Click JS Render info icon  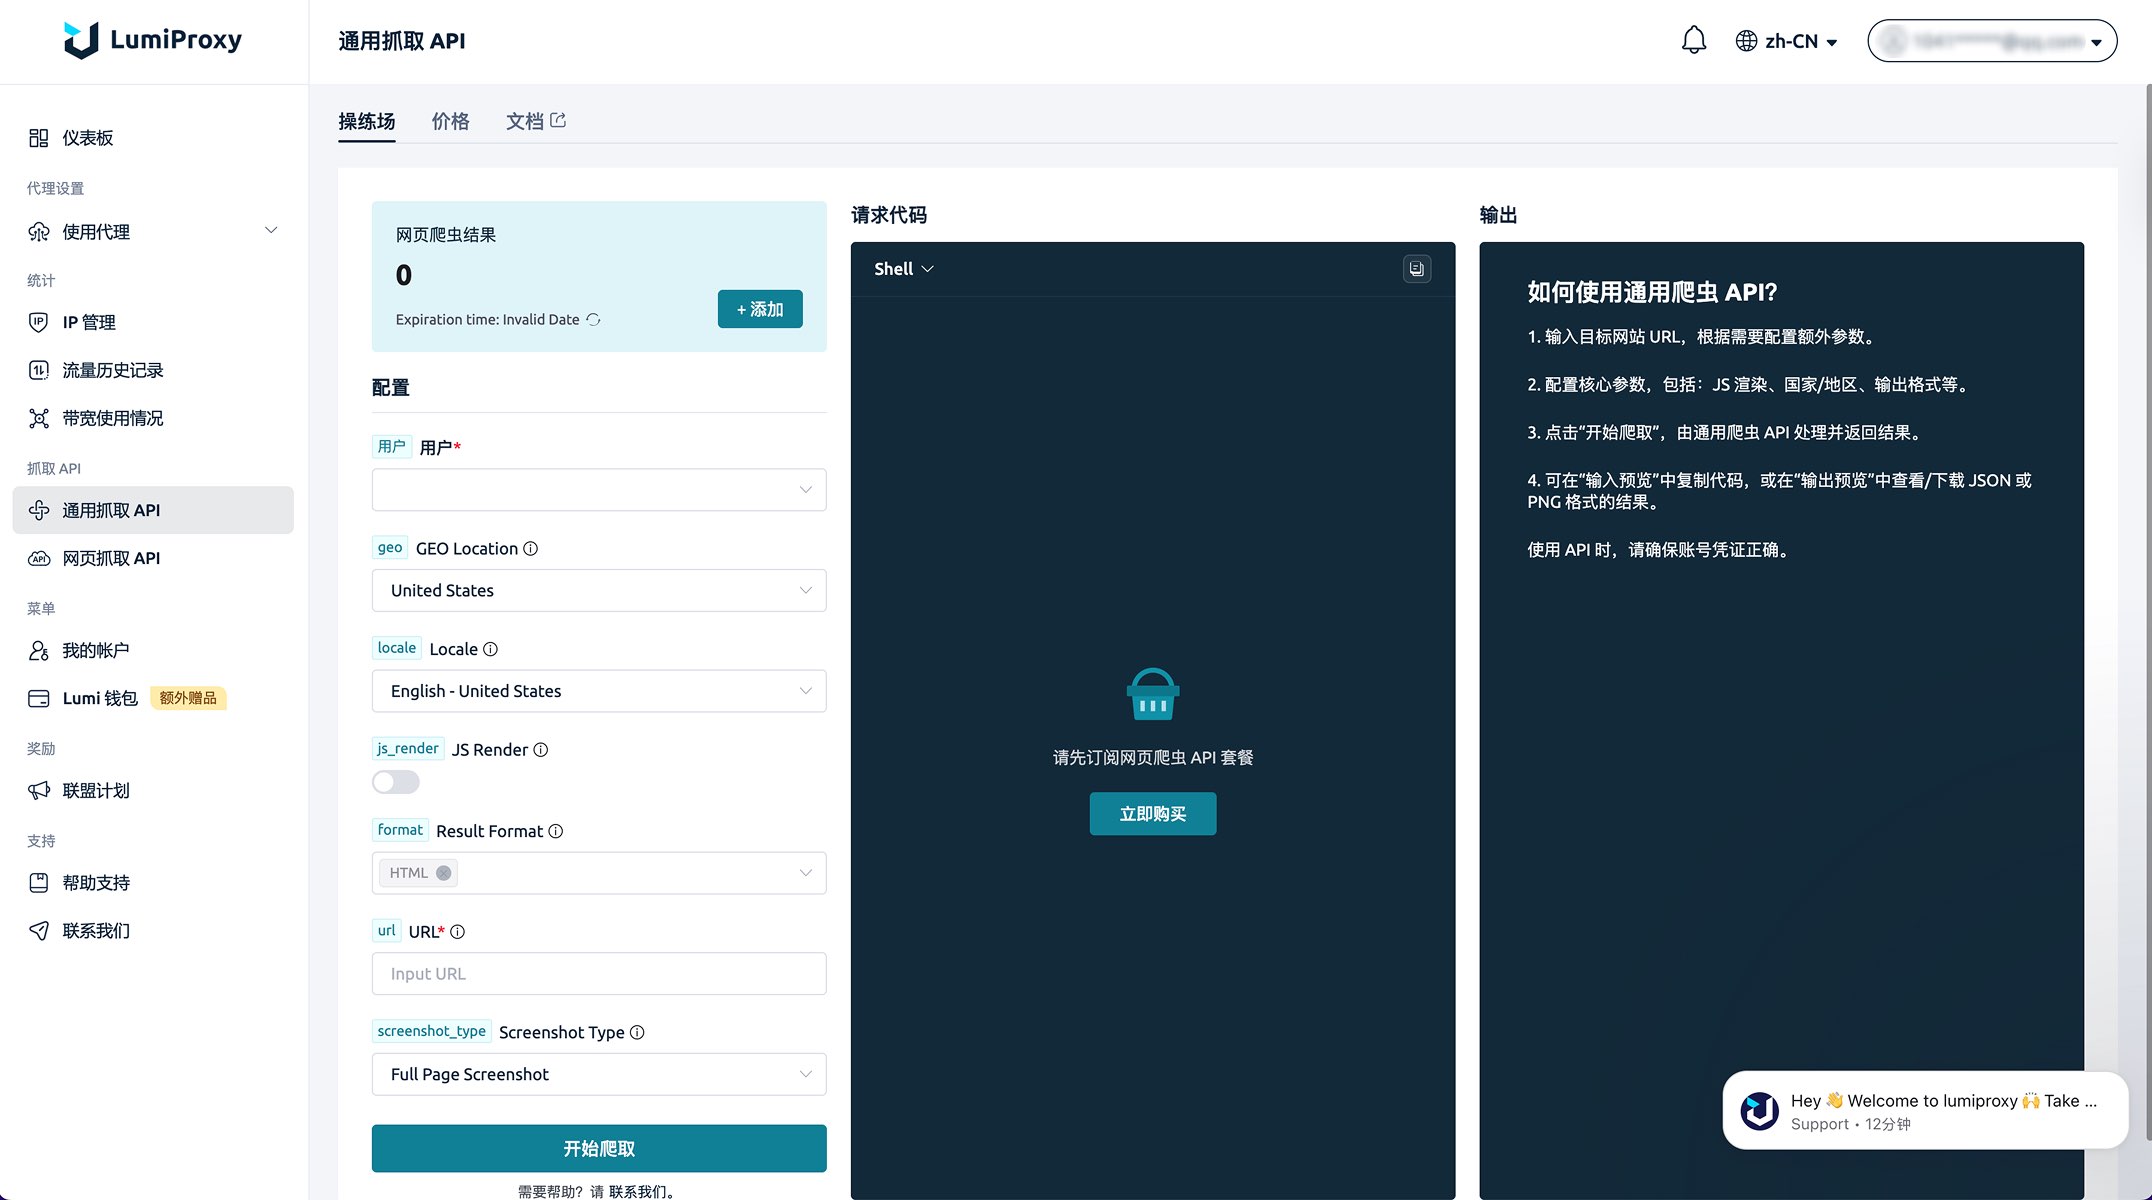[x=540, y=749]
